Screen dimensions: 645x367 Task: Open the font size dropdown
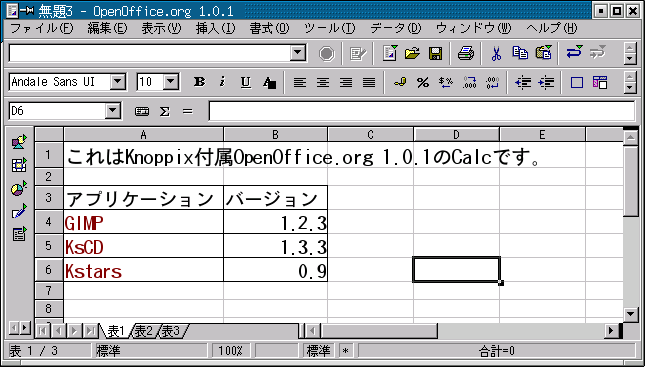[x=171, y=82]
